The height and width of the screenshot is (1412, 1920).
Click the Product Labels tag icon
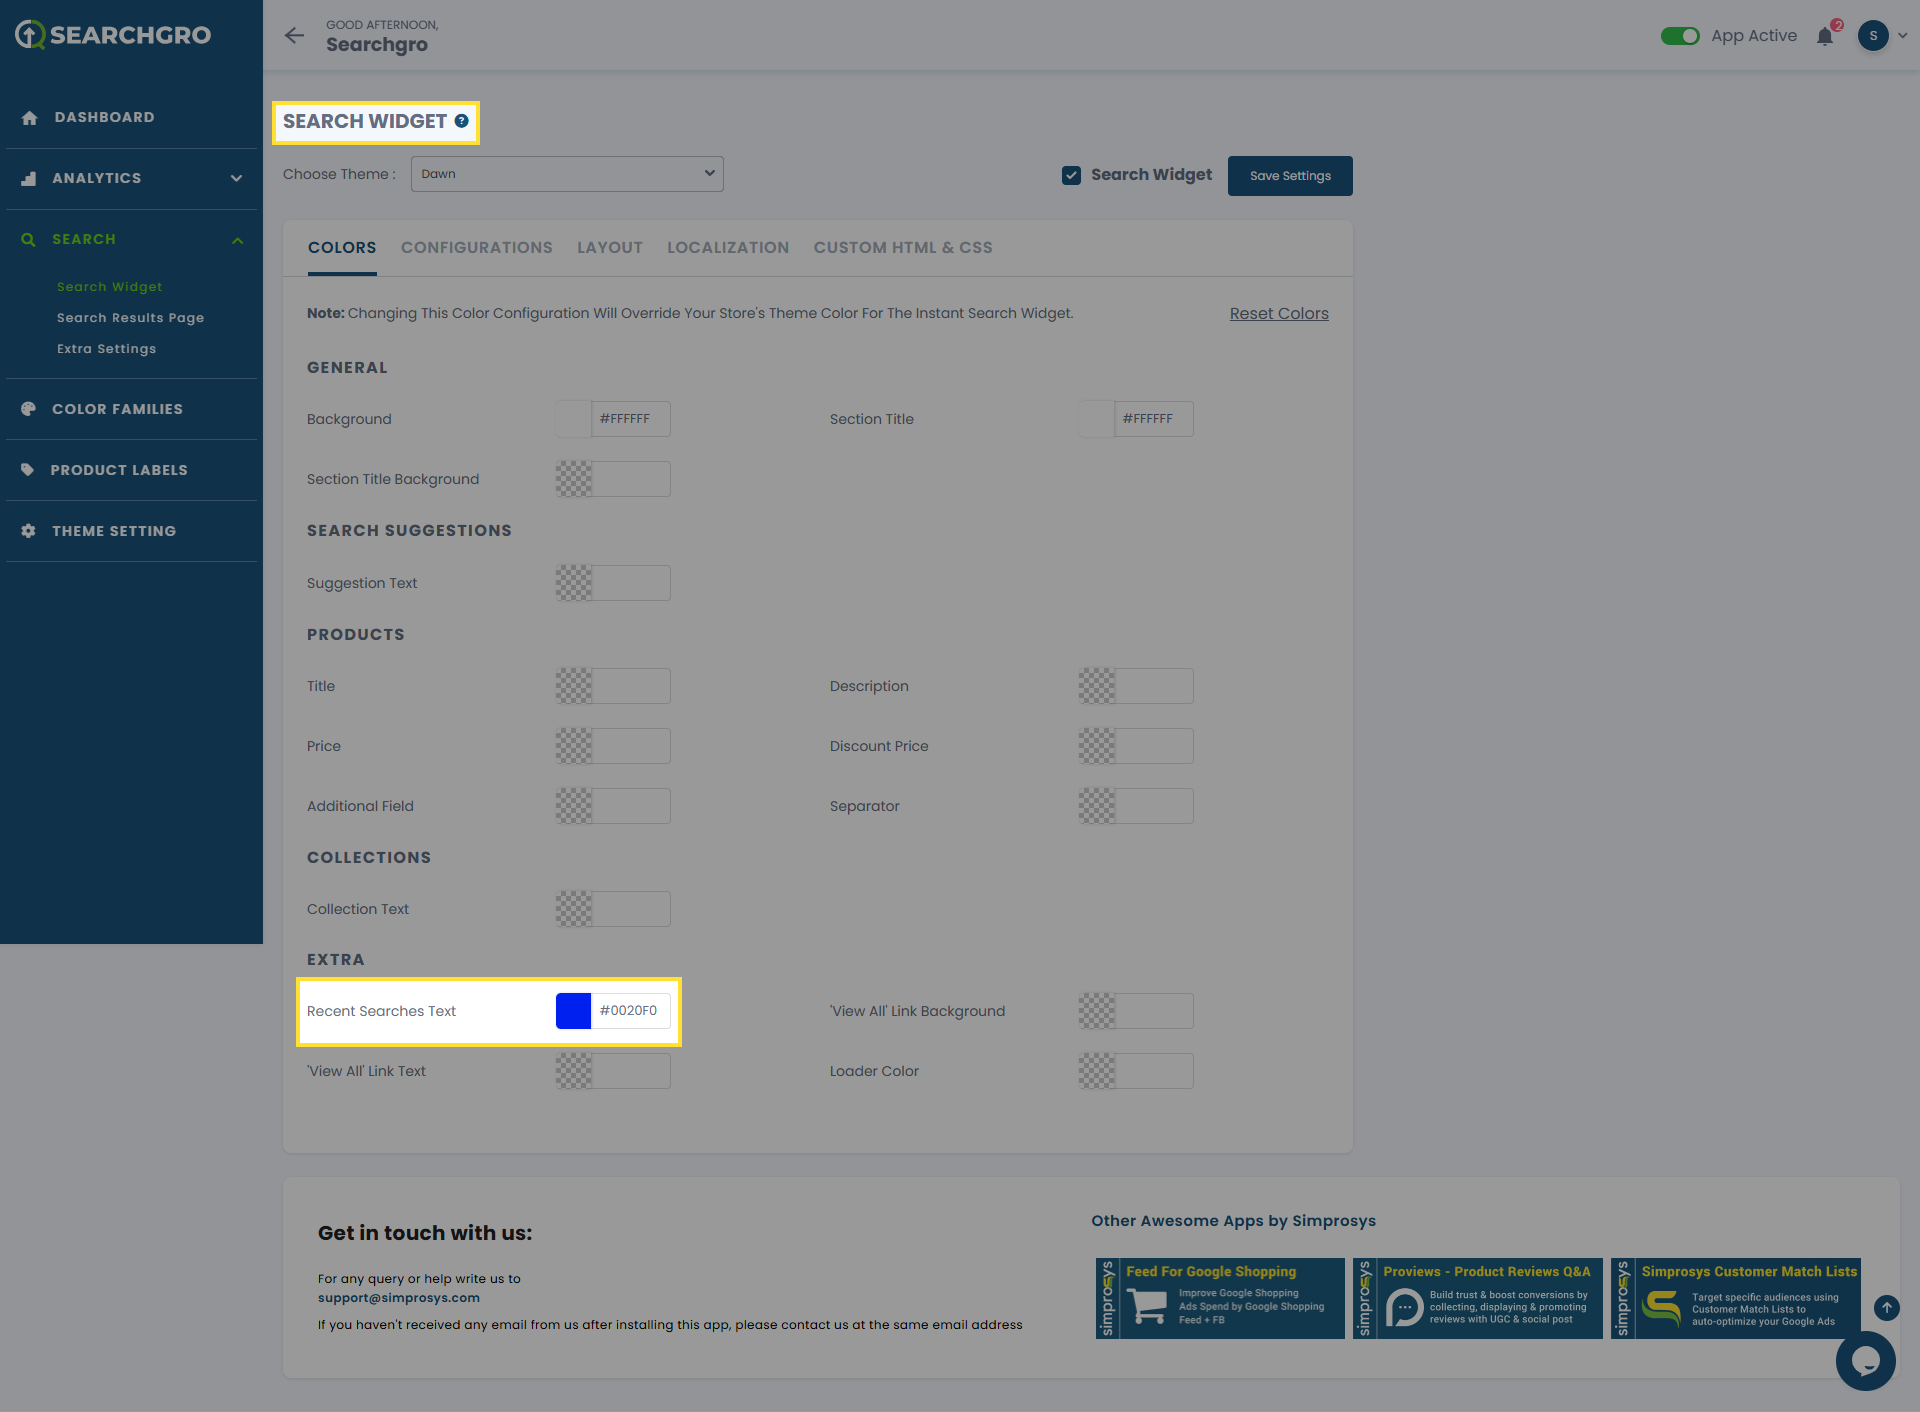tap(28, 470)
